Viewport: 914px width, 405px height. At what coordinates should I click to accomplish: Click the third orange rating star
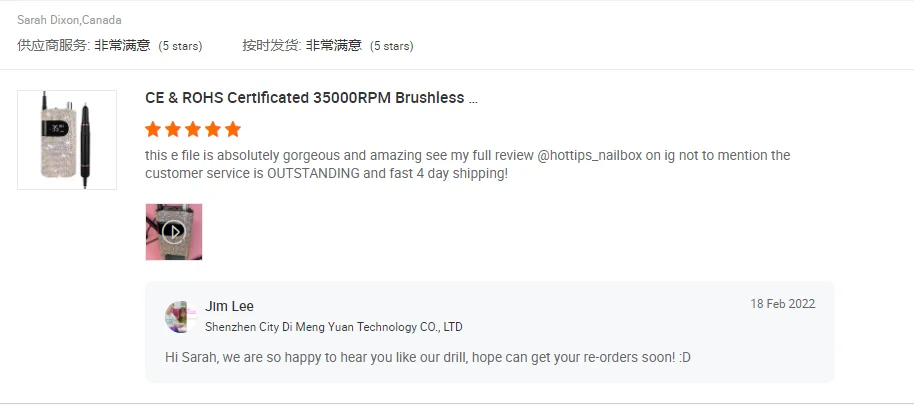193,129
